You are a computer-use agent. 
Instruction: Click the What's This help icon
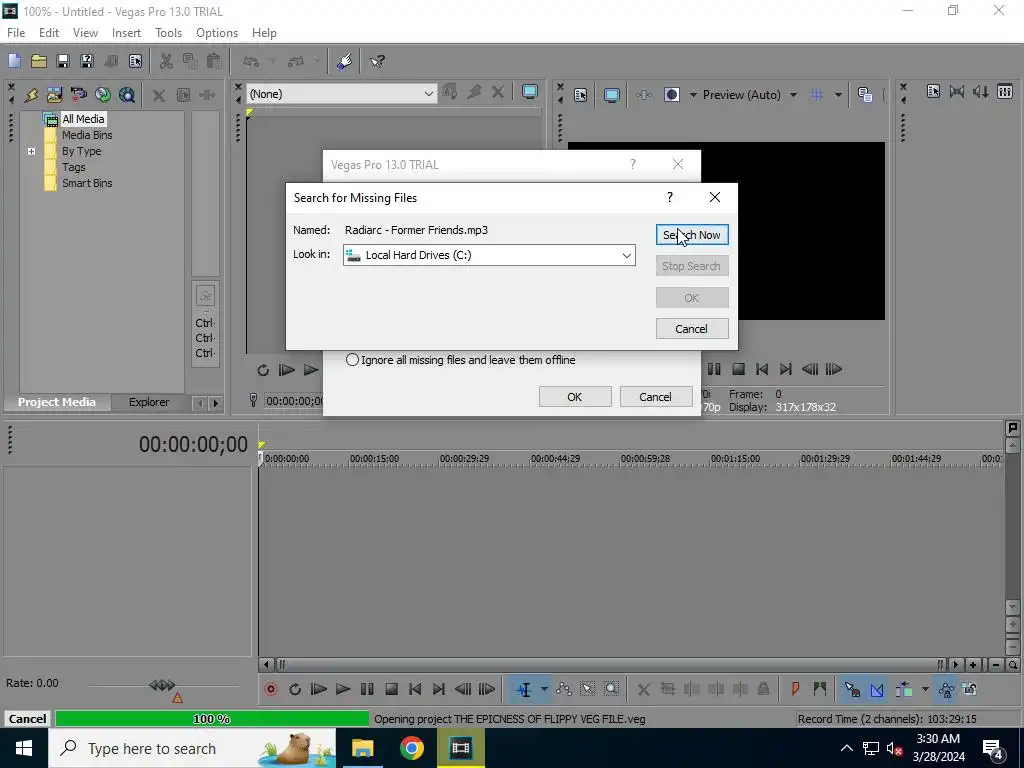[377, 61]
